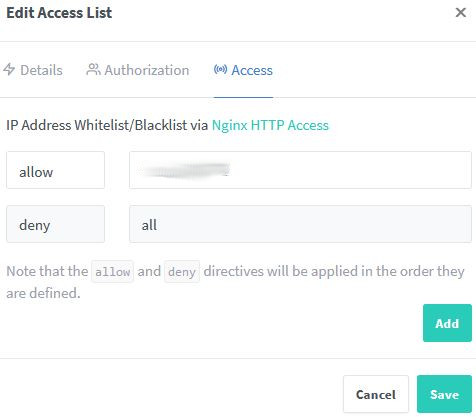Screen dimensions: 476x417
Task: Open the Authorization tab
Action: pyautogui.click(x=138, y=70)
